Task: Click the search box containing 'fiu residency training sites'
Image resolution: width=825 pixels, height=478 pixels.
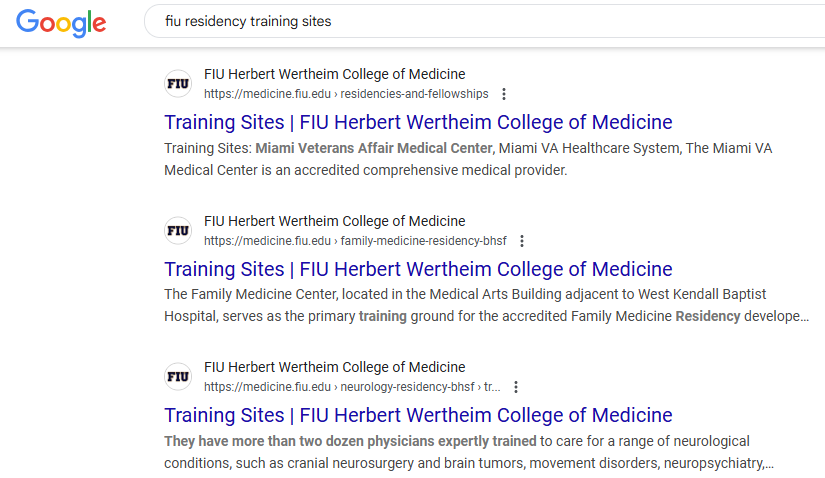Action: coord(484,21)
